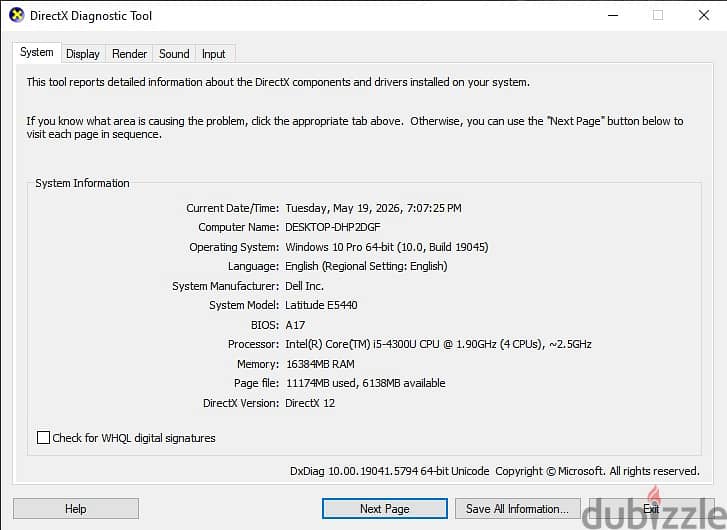Screen dimensions: 727x530
Task: Click the English regional setting language value
Action: [x=366, y=266]
